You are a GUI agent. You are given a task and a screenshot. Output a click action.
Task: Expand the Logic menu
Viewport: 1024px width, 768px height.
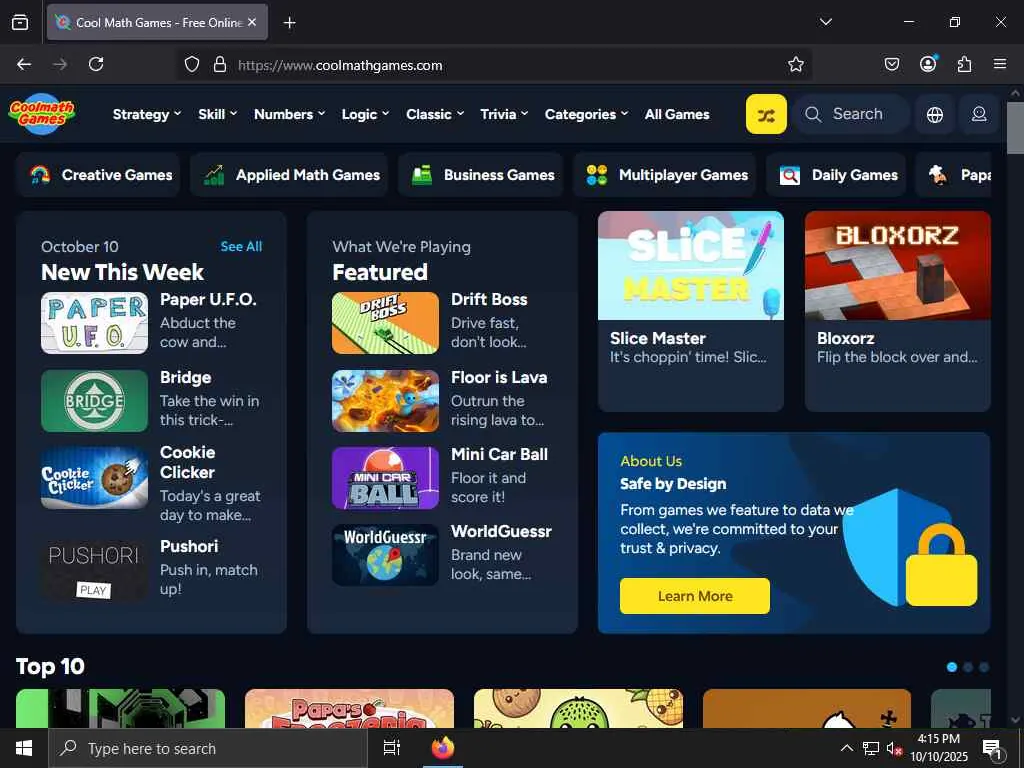point(365,114)
